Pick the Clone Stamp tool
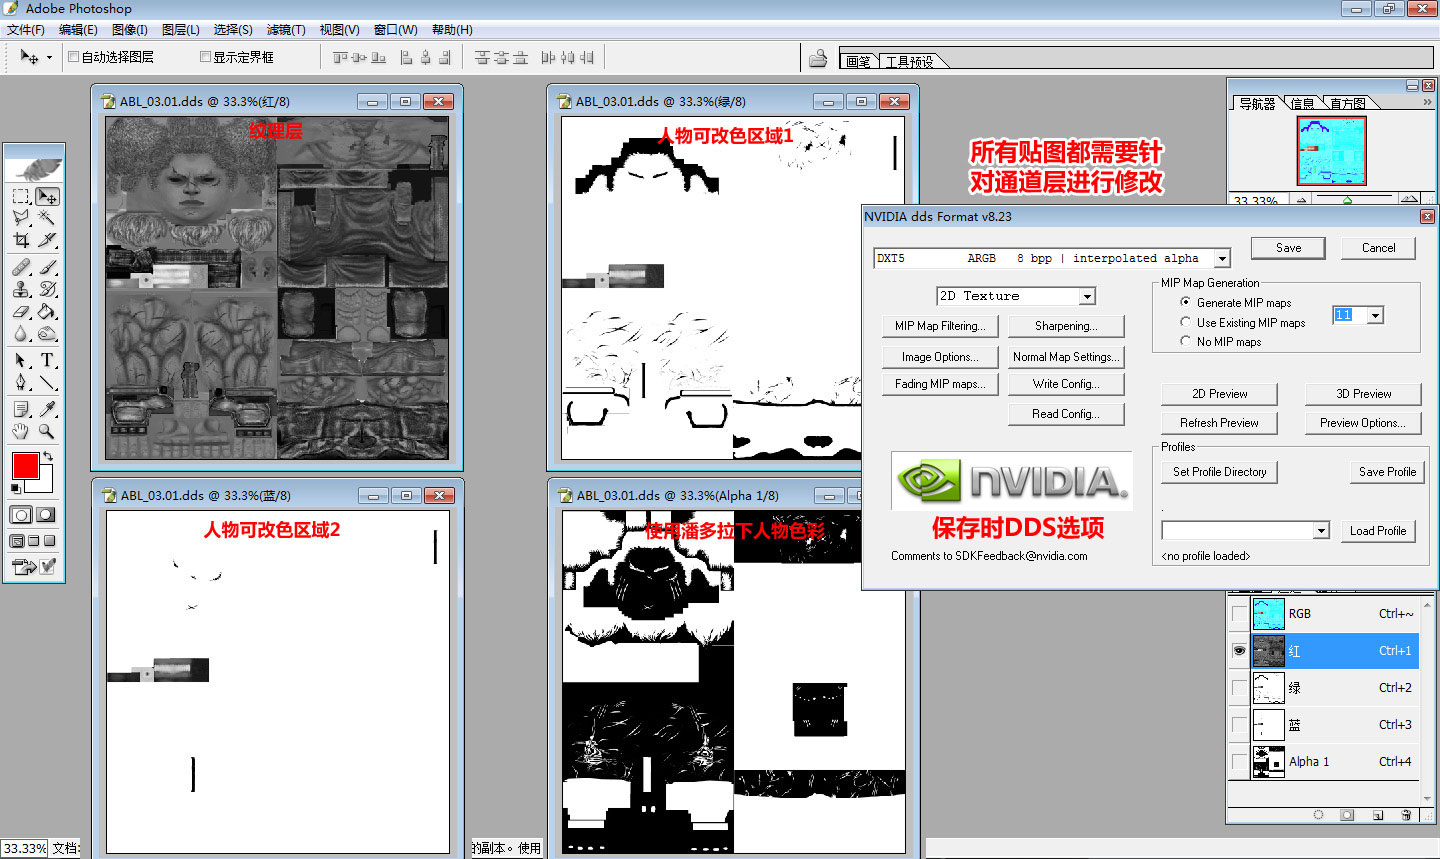 tap(21, 289)
